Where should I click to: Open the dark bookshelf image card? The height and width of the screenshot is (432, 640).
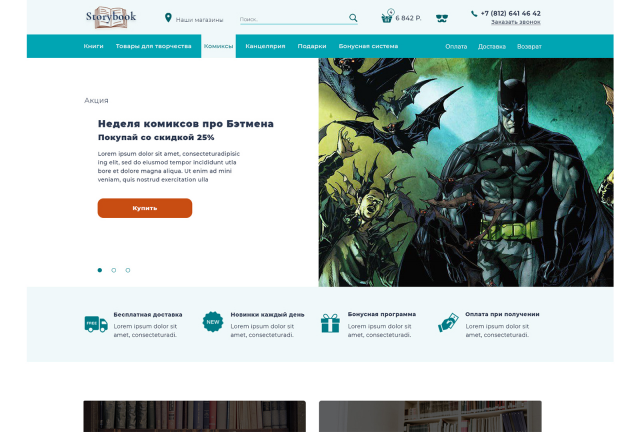coord(195,416)
